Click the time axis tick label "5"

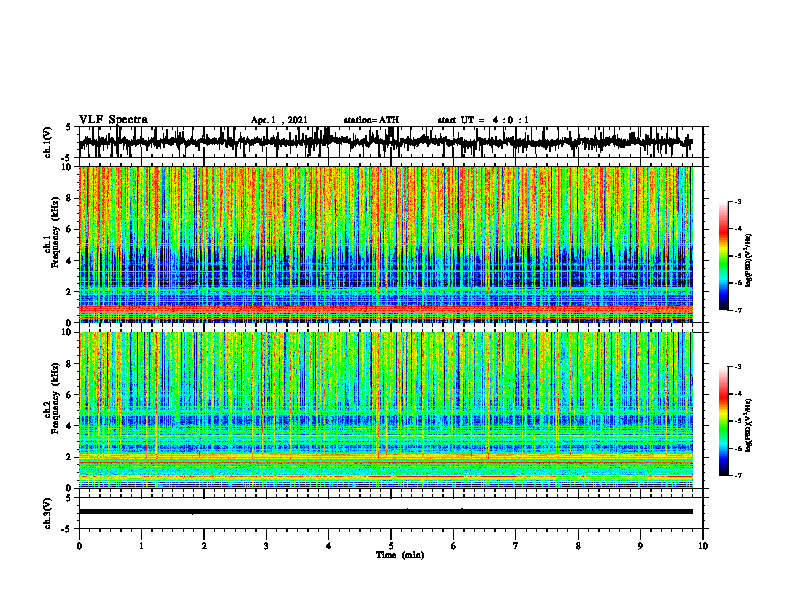[391, 546]
